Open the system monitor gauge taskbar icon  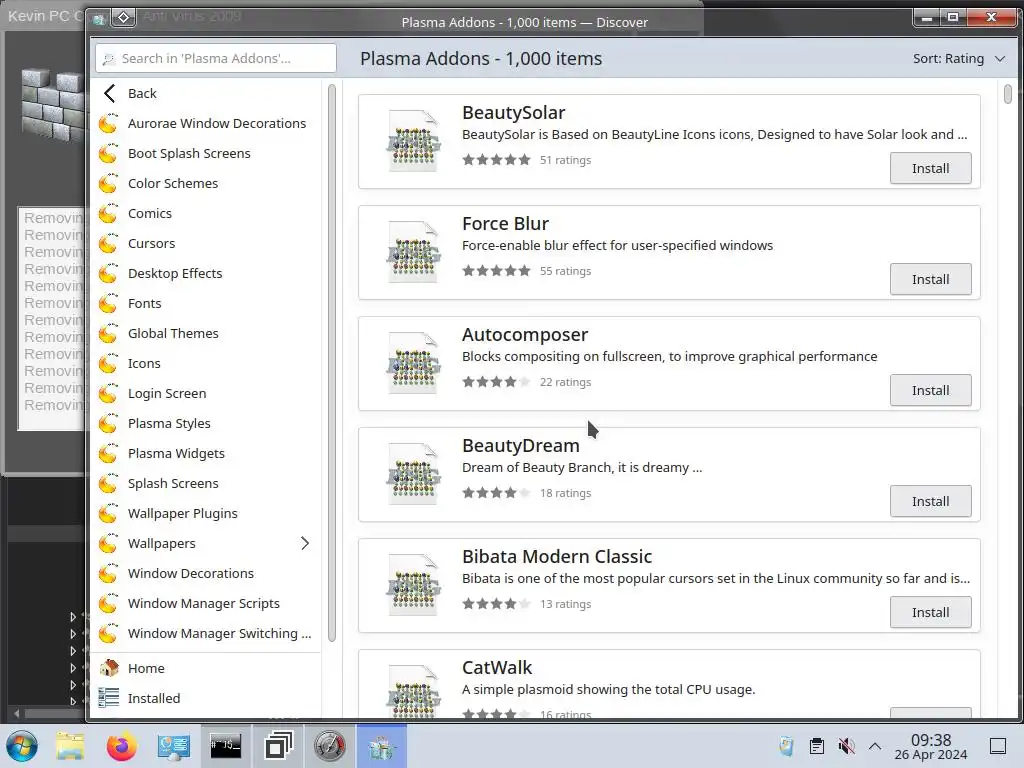pyautogui.click(x=329, y=746)
